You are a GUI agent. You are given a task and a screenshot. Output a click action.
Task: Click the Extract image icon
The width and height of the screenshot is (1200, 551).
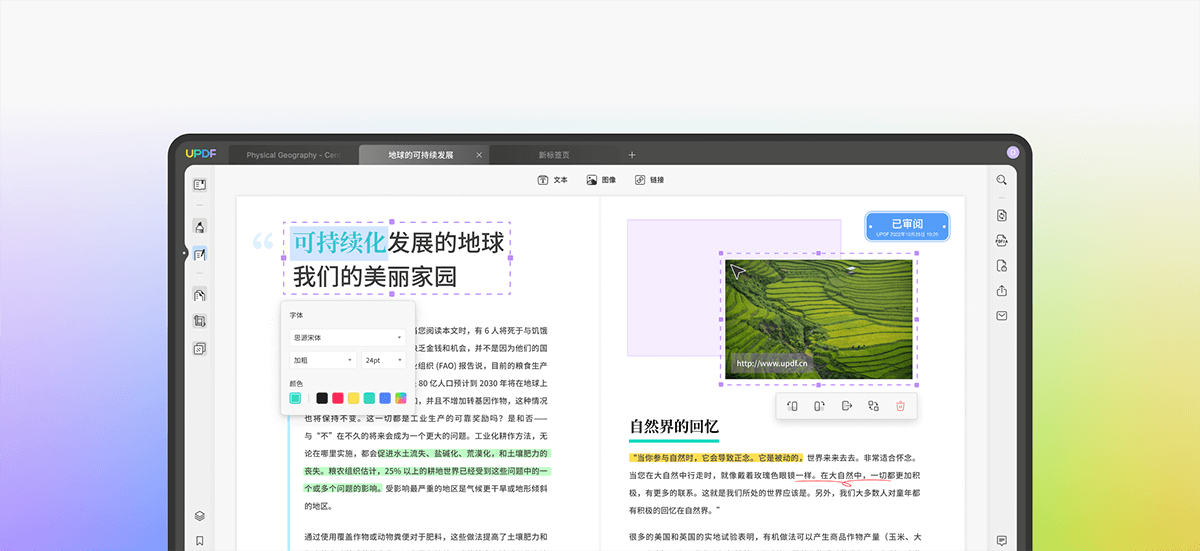coord(846,406)
